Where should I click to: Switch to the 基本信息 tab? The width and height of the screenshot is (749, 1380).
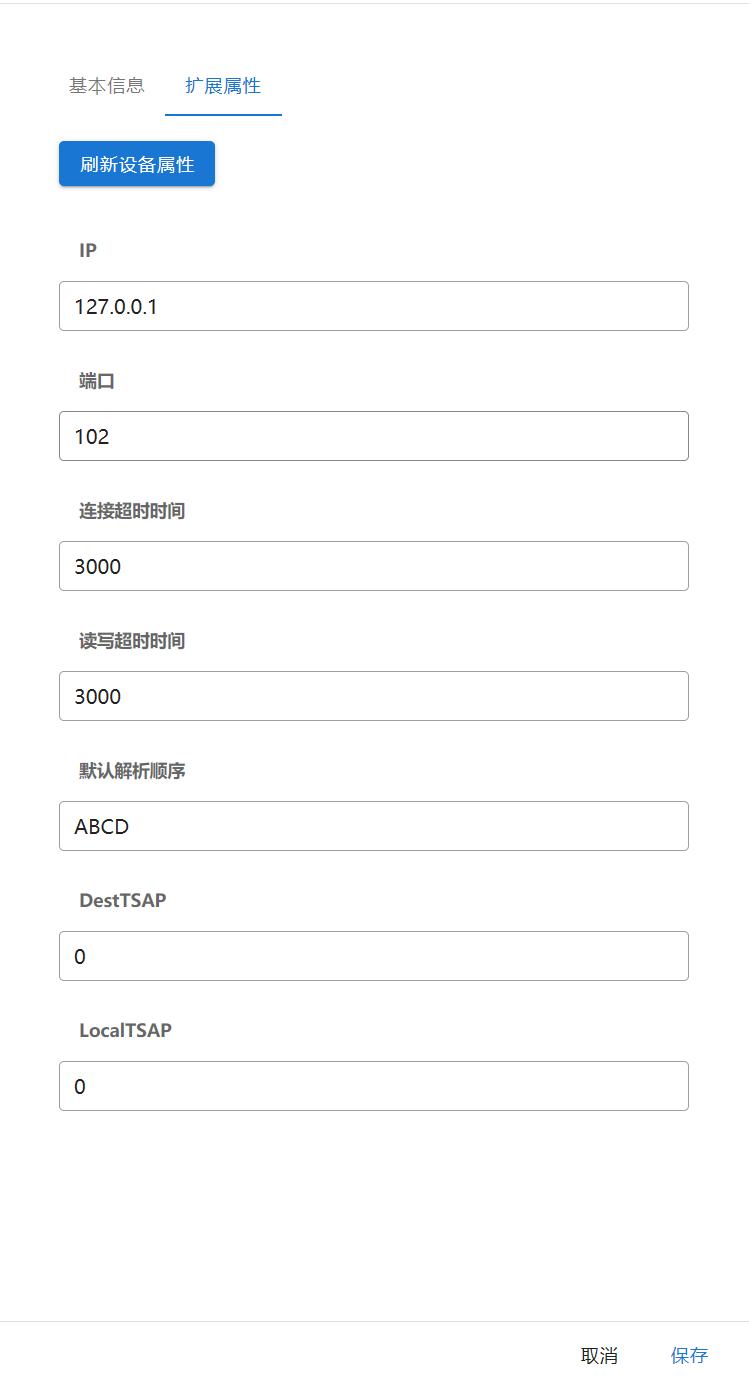[x=106, y=86]
